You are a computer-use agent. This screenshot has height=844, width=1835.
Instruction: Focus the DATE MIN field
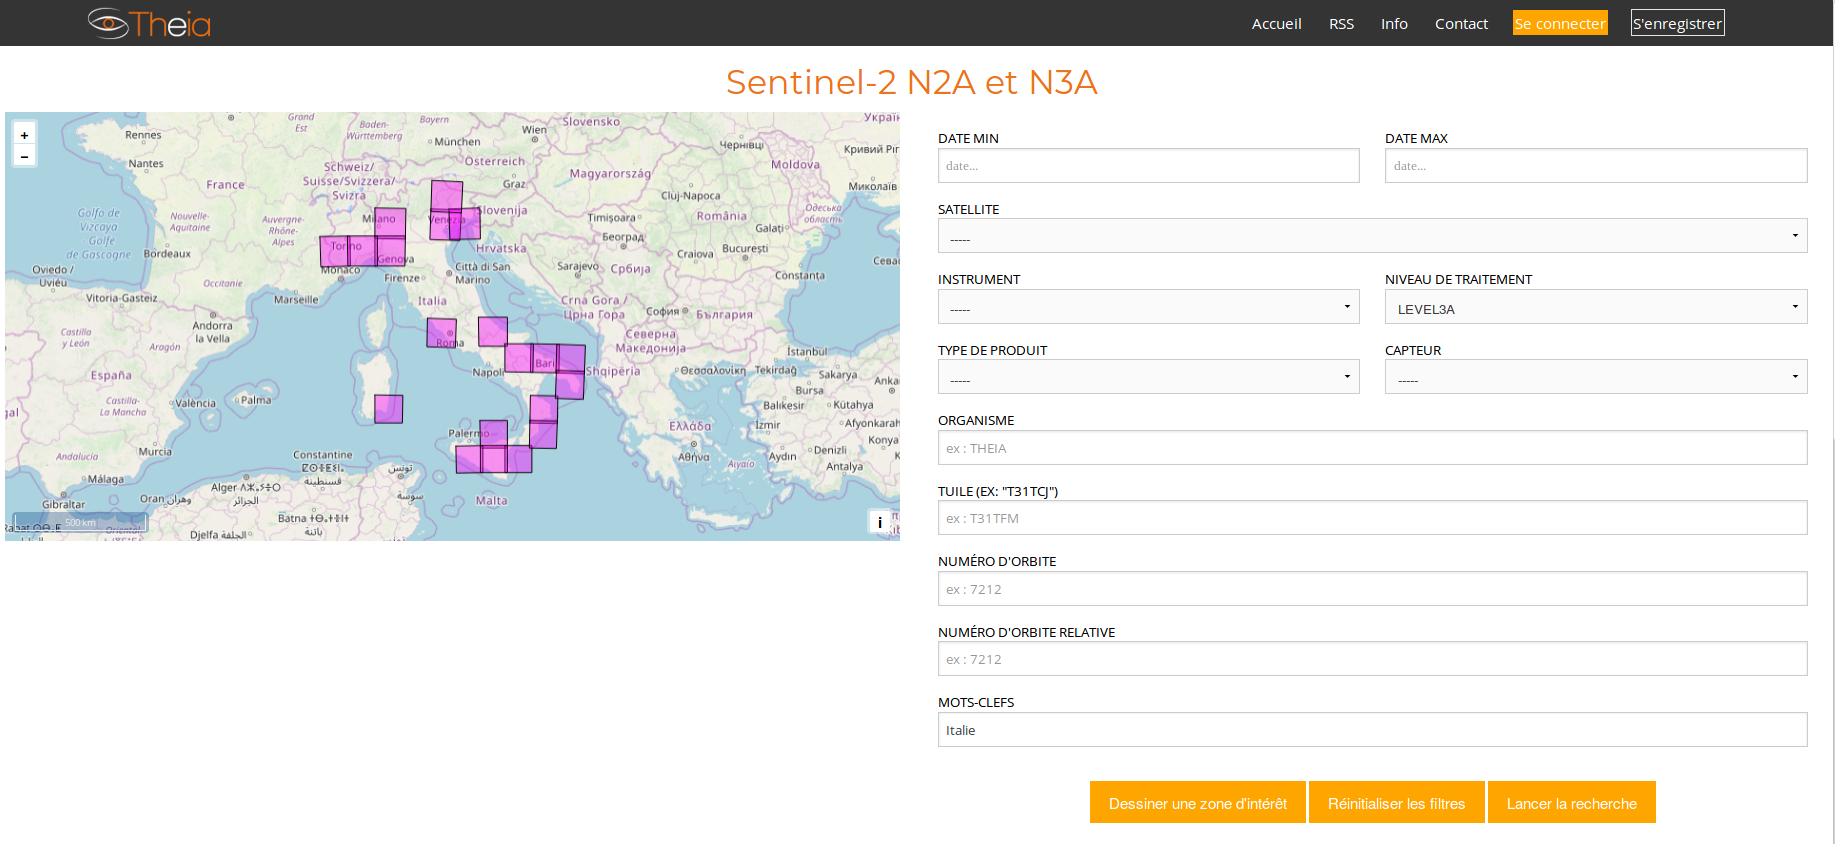click(1148, 166)
